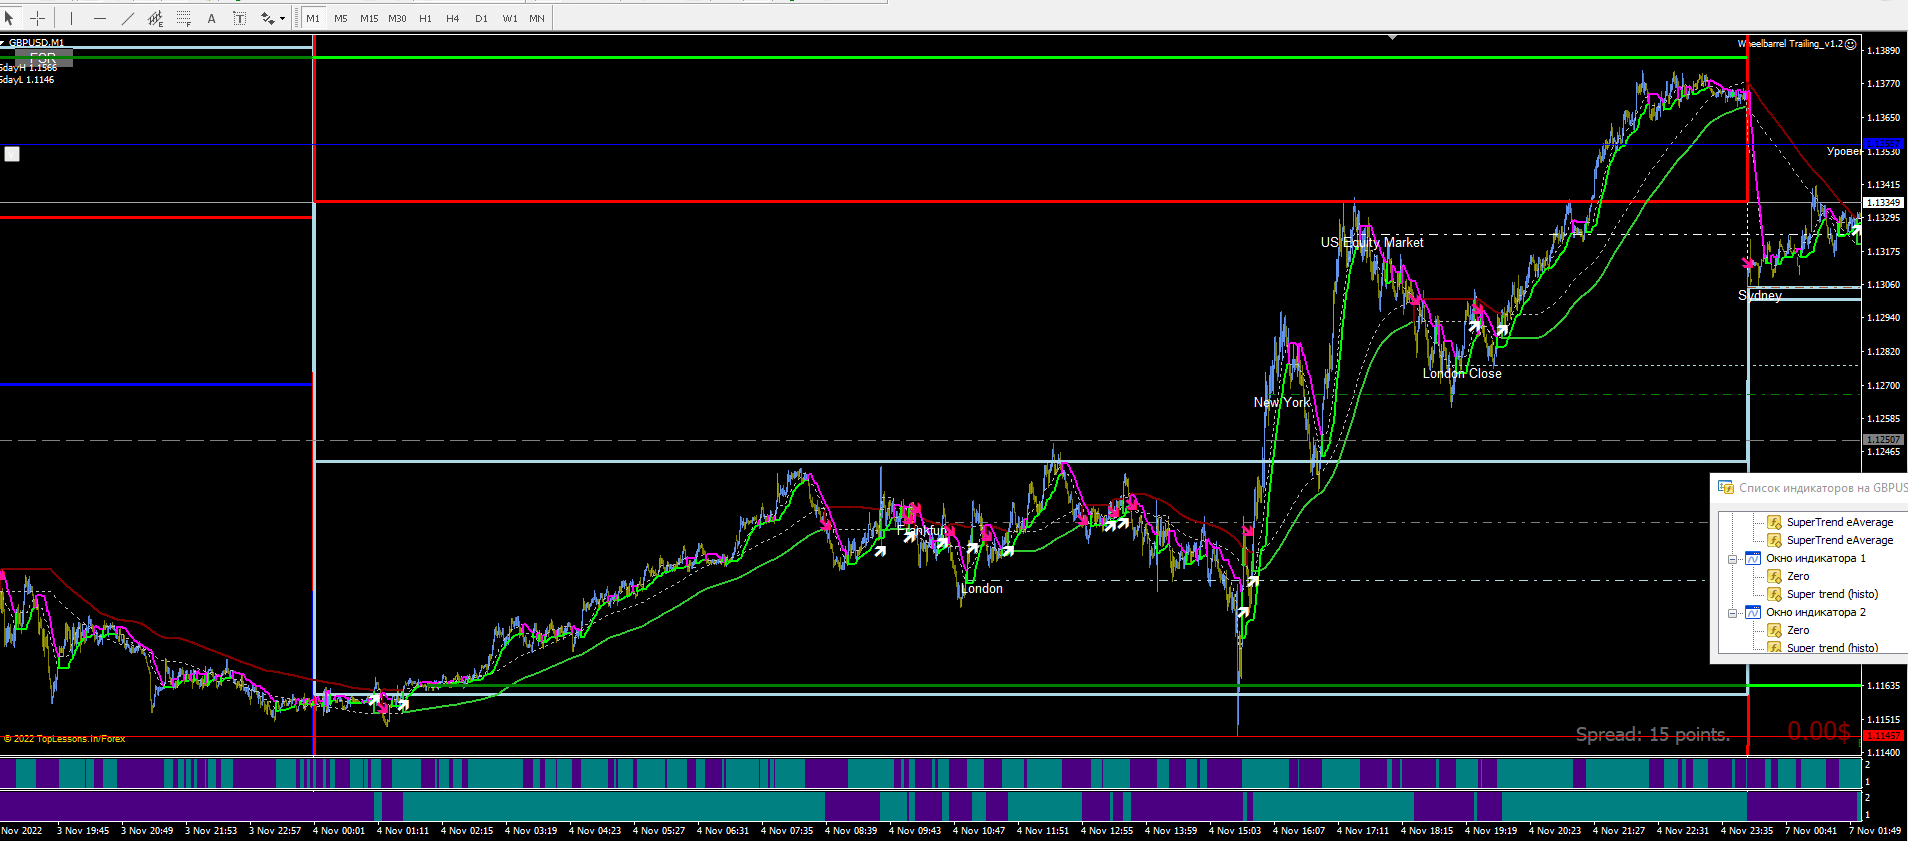
Task: Click the Wheelbarrel Trailing smiley icon
Action: (x=1851, y=44)
